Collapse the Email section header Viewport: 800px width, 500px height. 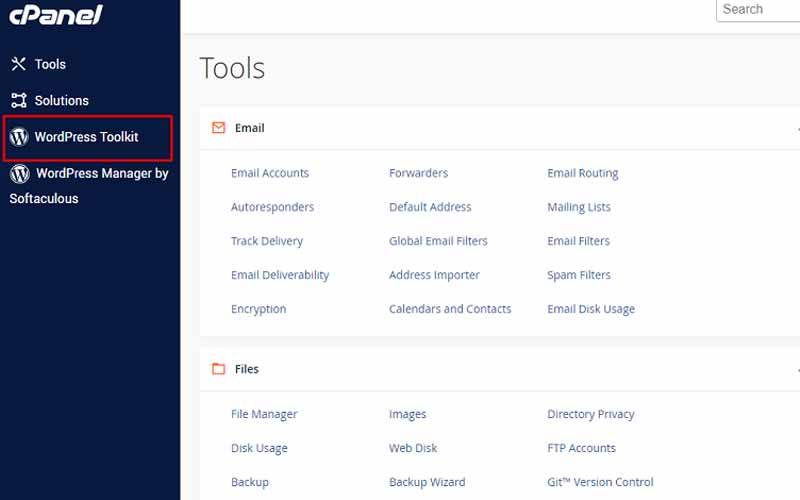pyautogui.click(x=500, y=128)
